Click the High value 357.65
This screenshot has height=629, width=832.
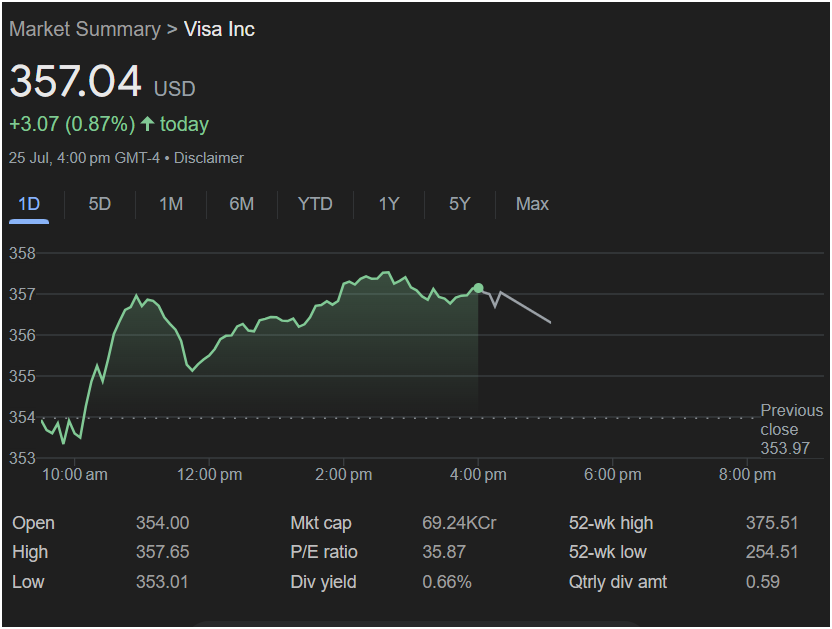point(162,552)
